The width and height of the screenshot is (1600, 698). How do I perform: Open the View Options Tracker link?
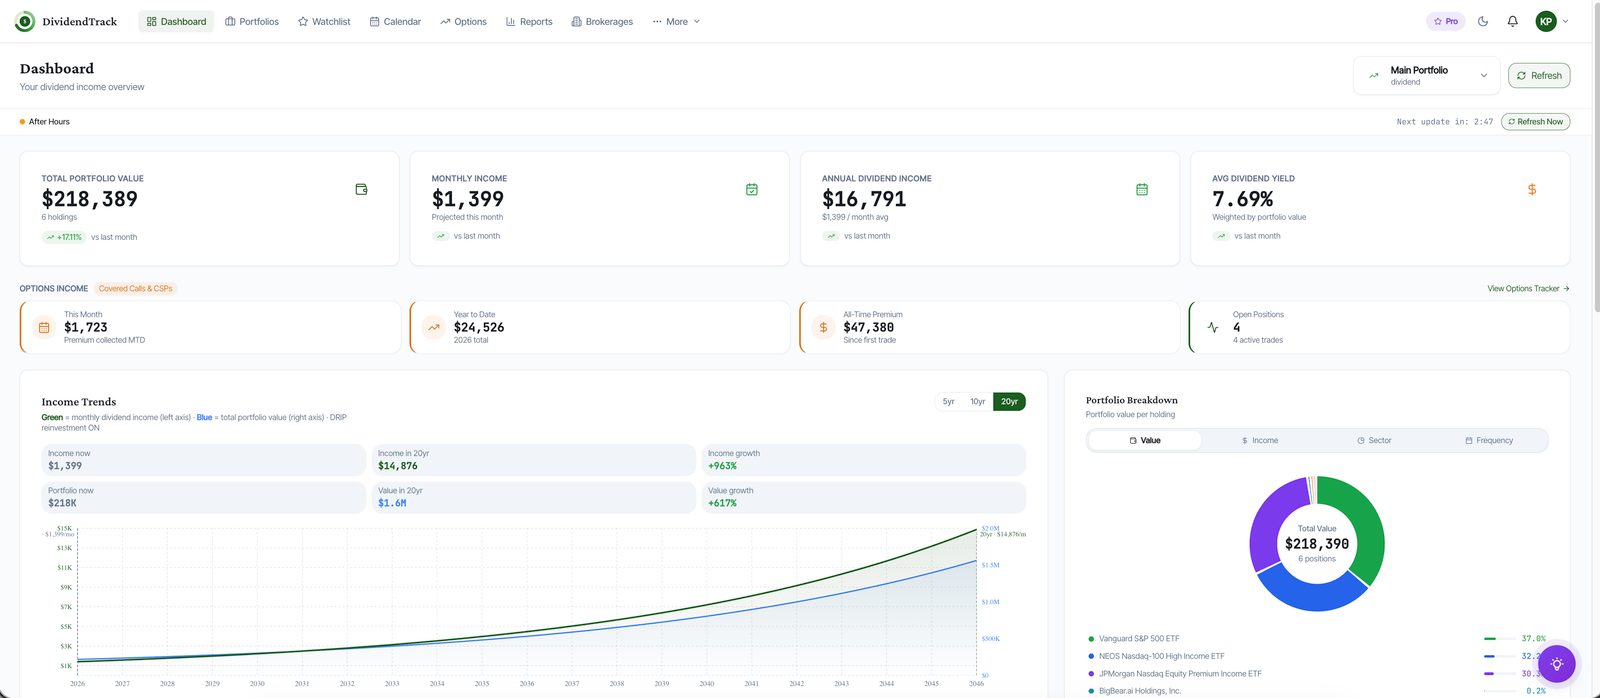click(1528, 289)
